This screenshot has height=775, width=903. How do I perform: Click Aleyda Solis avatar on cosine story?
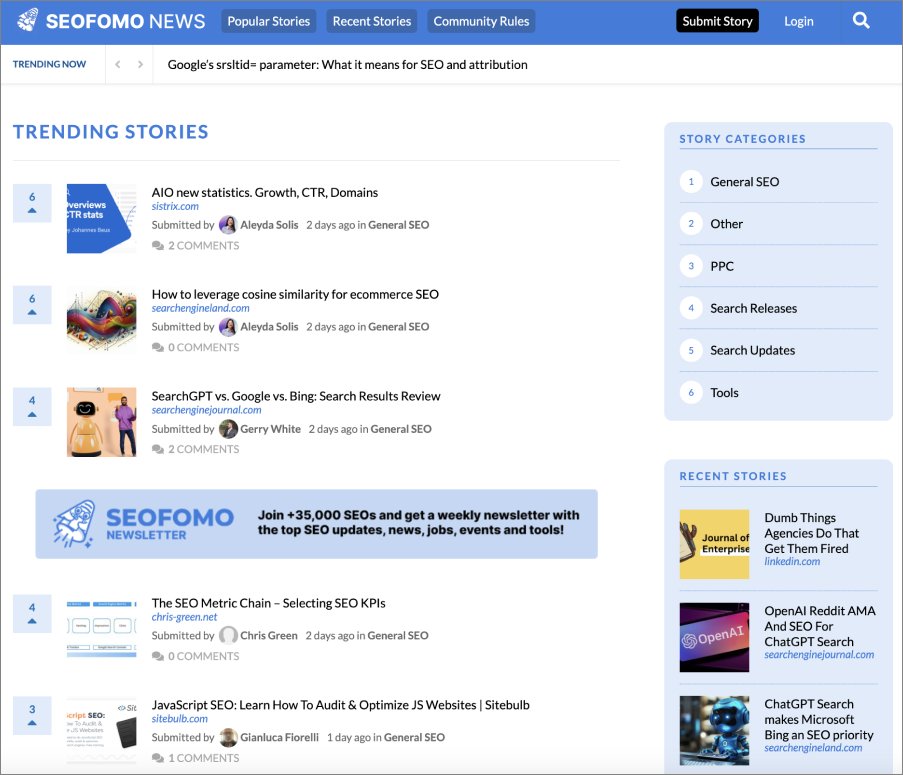coord(228,327)
